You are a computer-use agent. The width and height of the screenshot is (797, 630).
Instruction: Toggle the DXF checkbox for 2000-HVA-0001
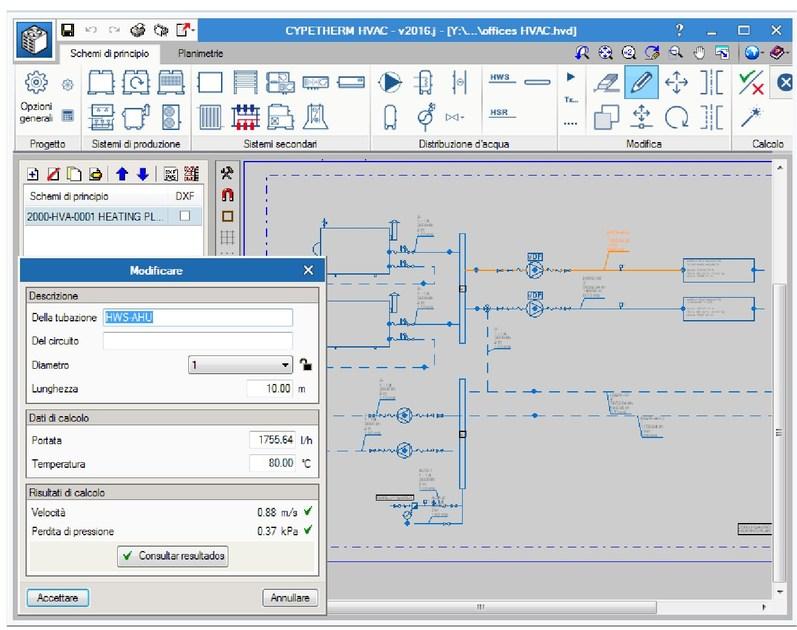point(184,216)
